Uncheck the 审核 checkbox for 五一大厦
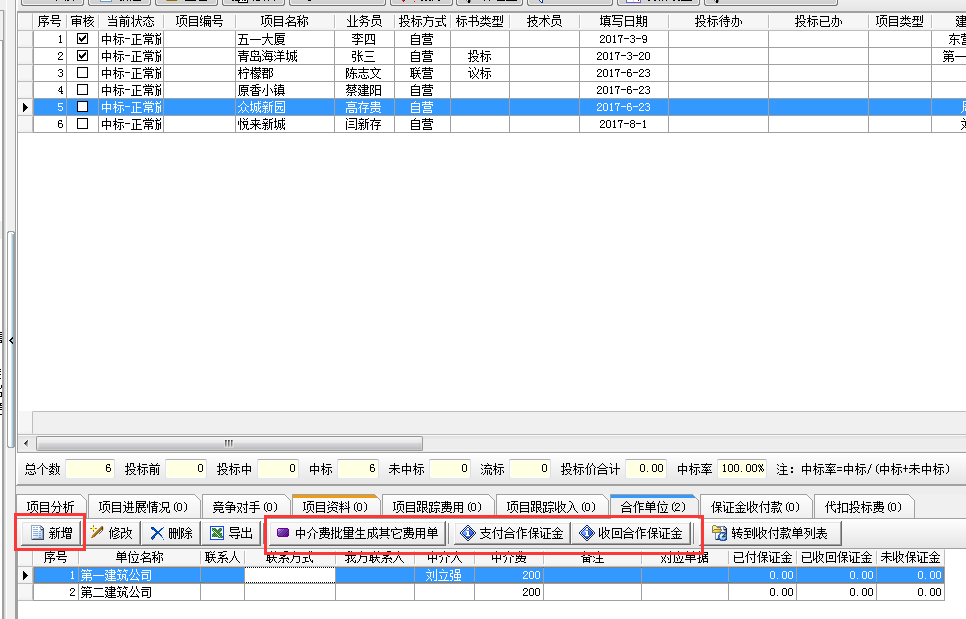 (82, 39)
